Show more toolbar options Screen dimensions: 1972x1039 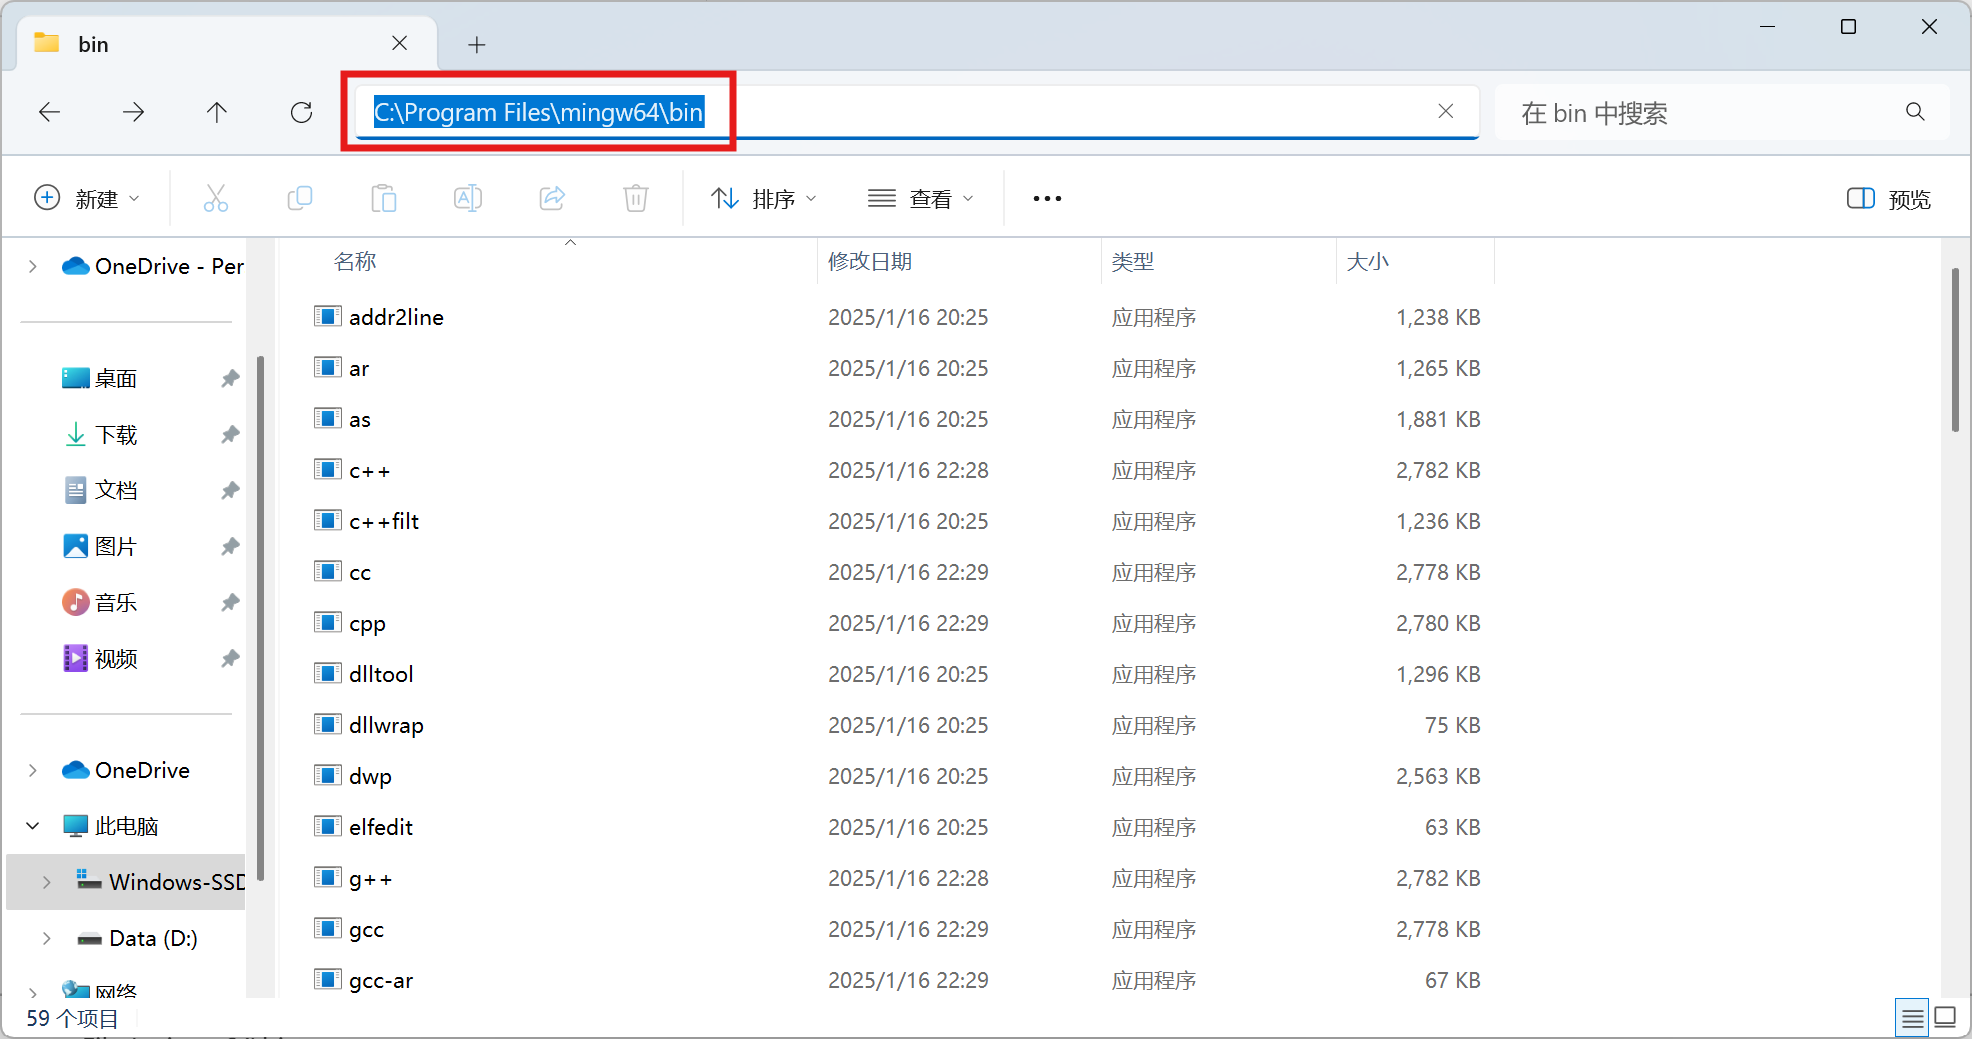1047,198
